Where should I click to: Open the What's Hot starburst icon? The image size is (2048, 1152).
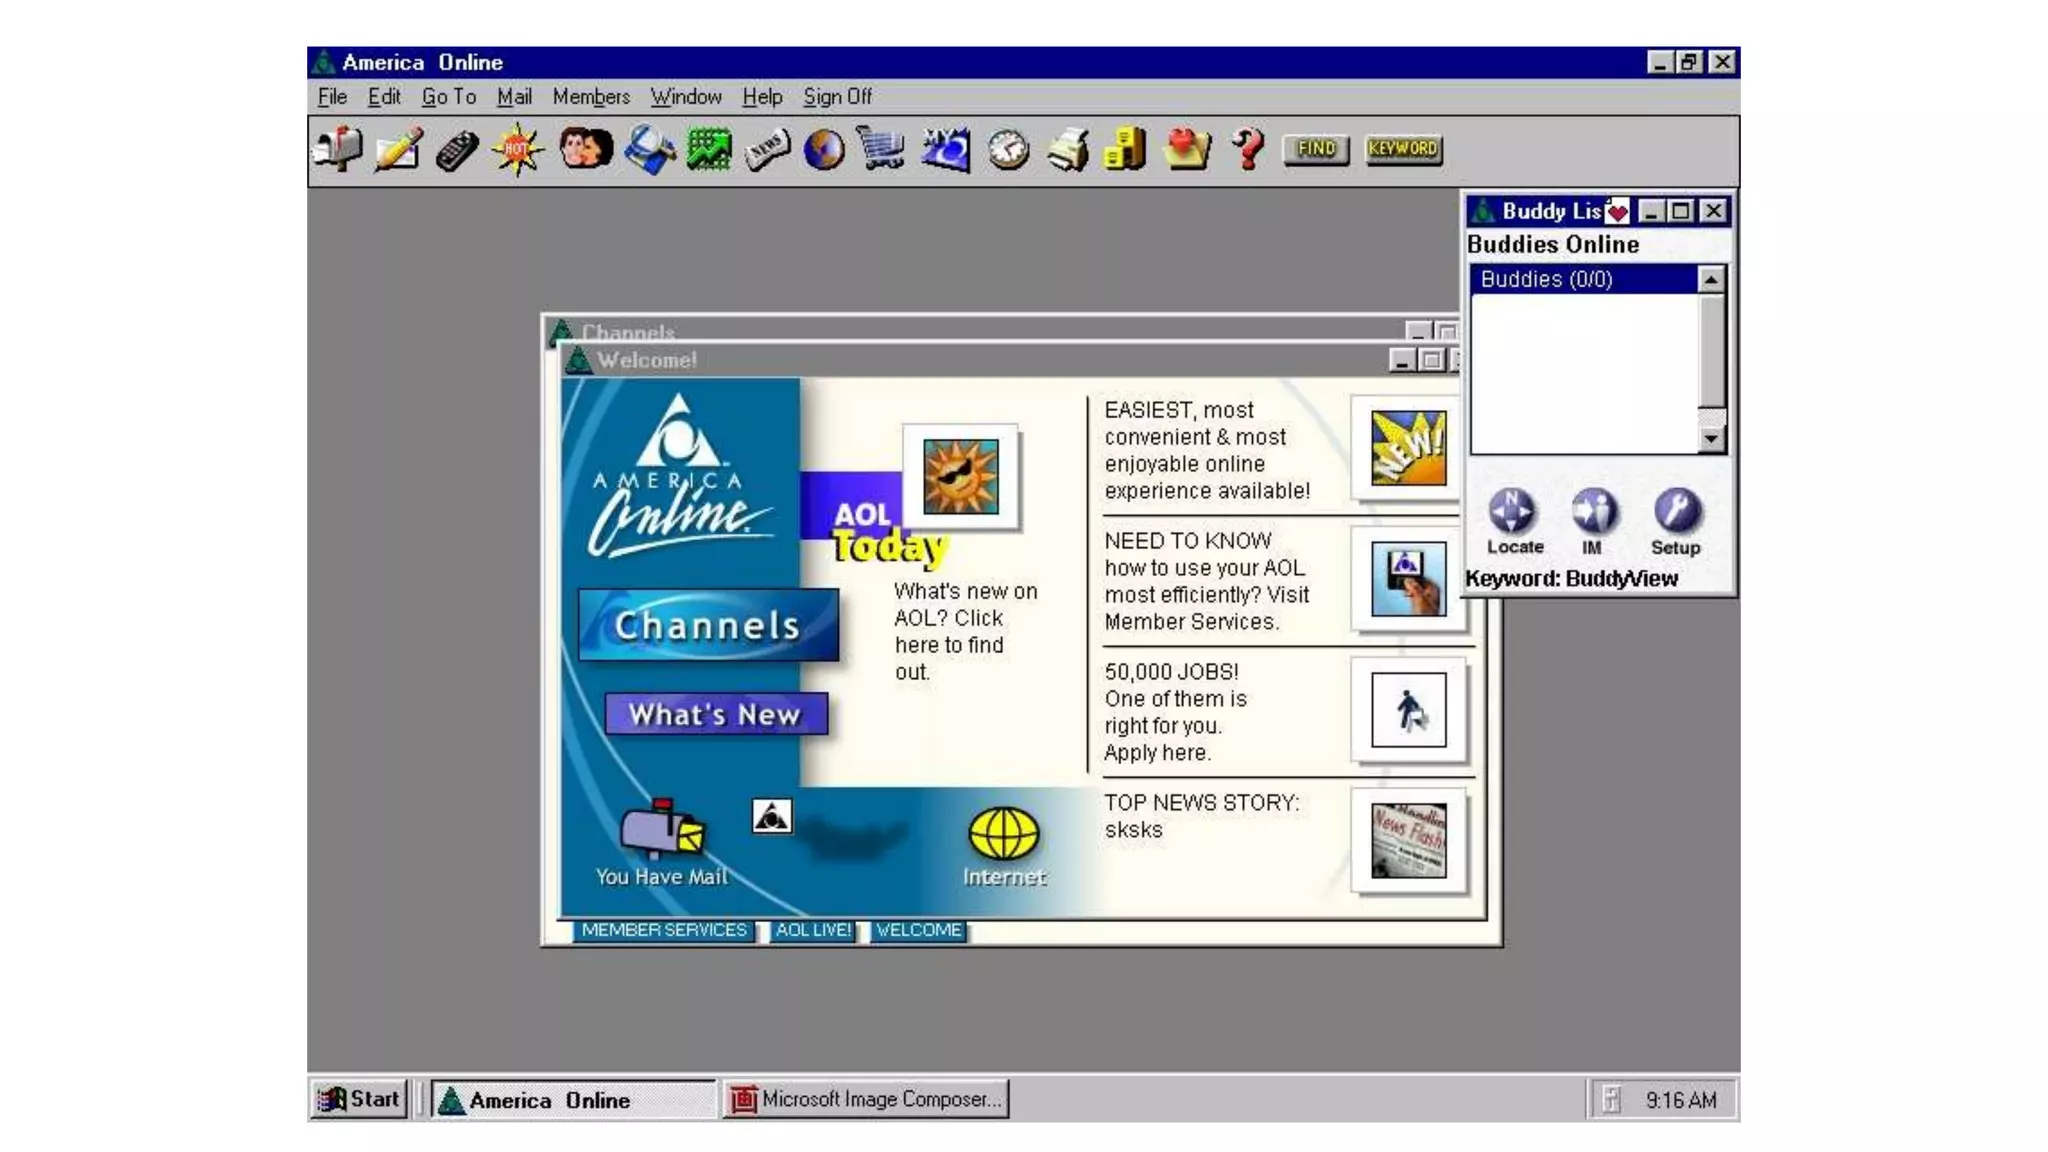(517, 150)
